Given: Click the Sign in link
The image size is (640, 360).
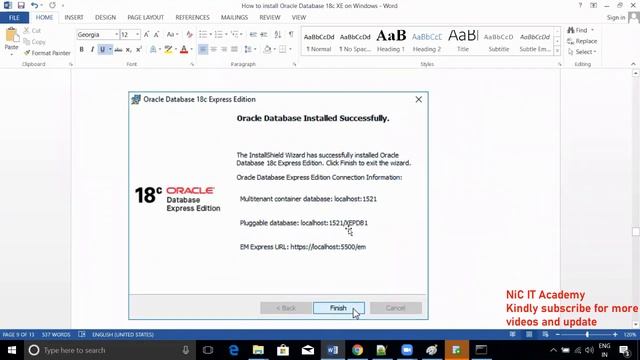Looking at the screenshot, I should 616,18.
